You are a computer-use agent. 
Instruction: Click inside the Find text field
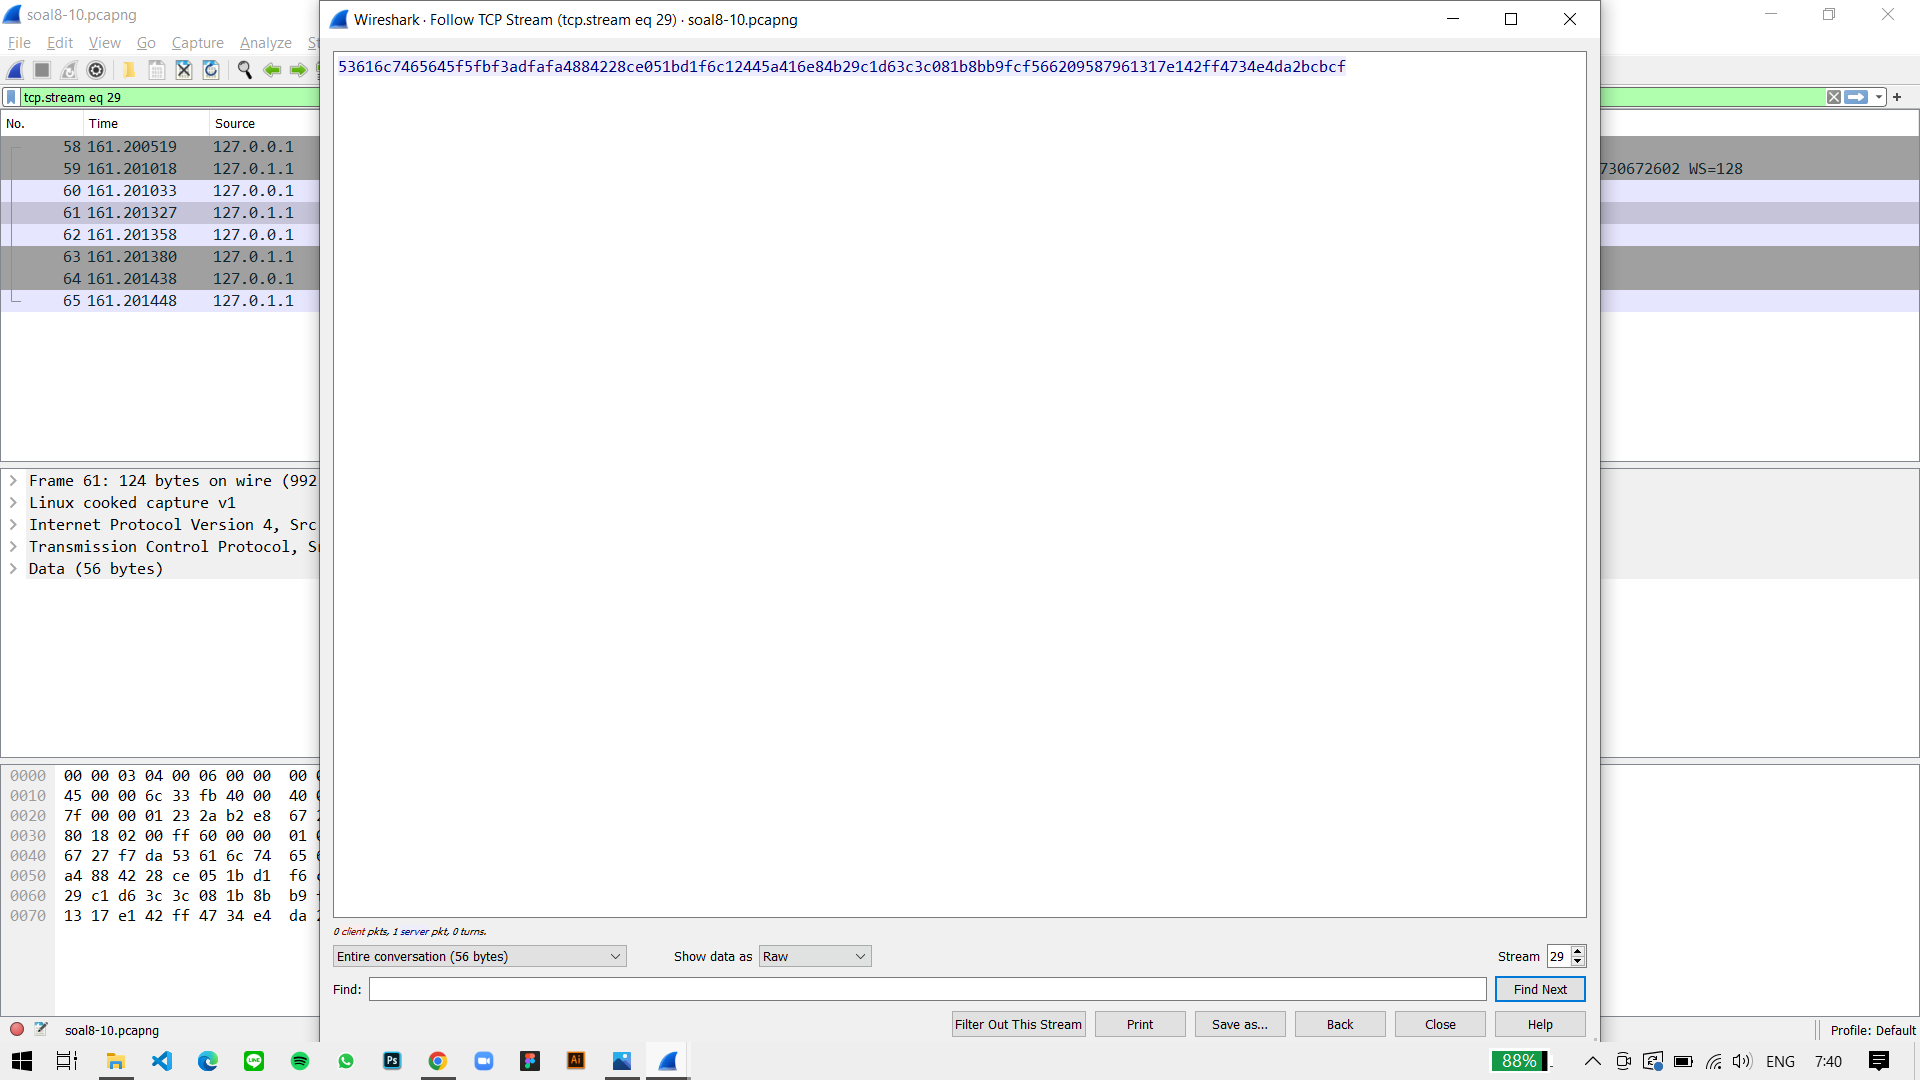pyautogui.click(x=927, y=990)
